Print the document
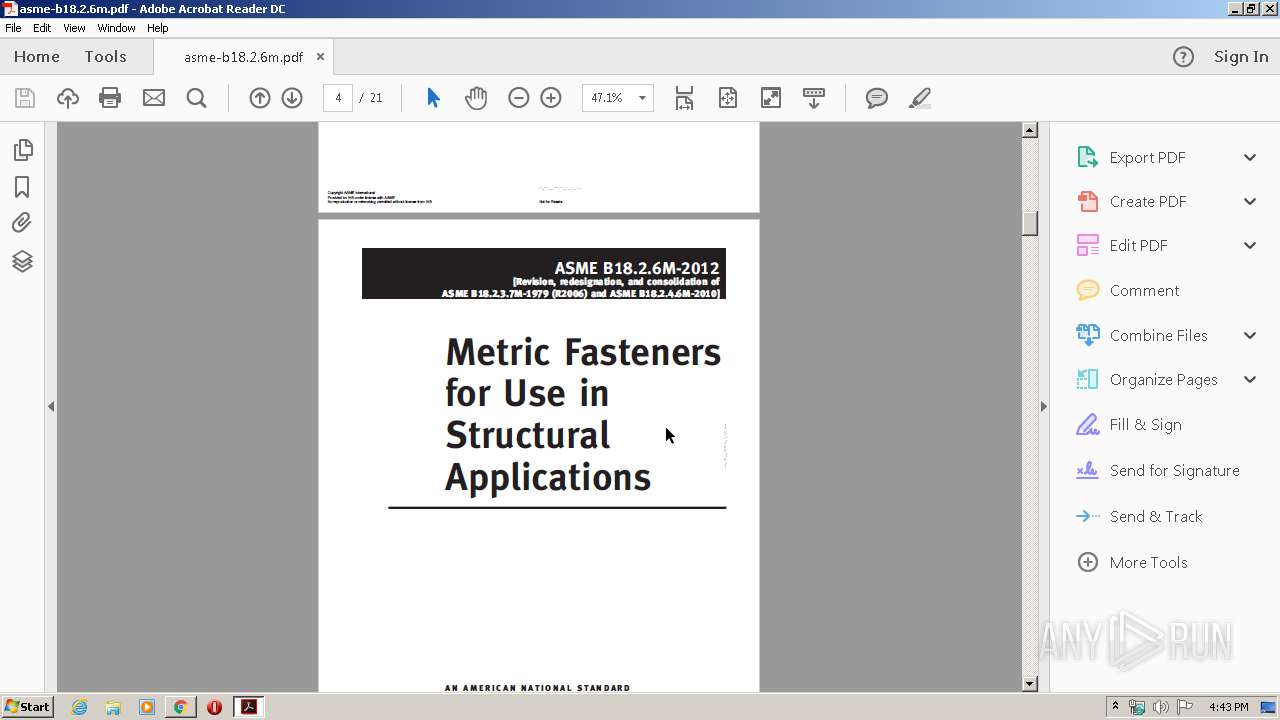The image size is (1280, 720). (x=110, y=98)
